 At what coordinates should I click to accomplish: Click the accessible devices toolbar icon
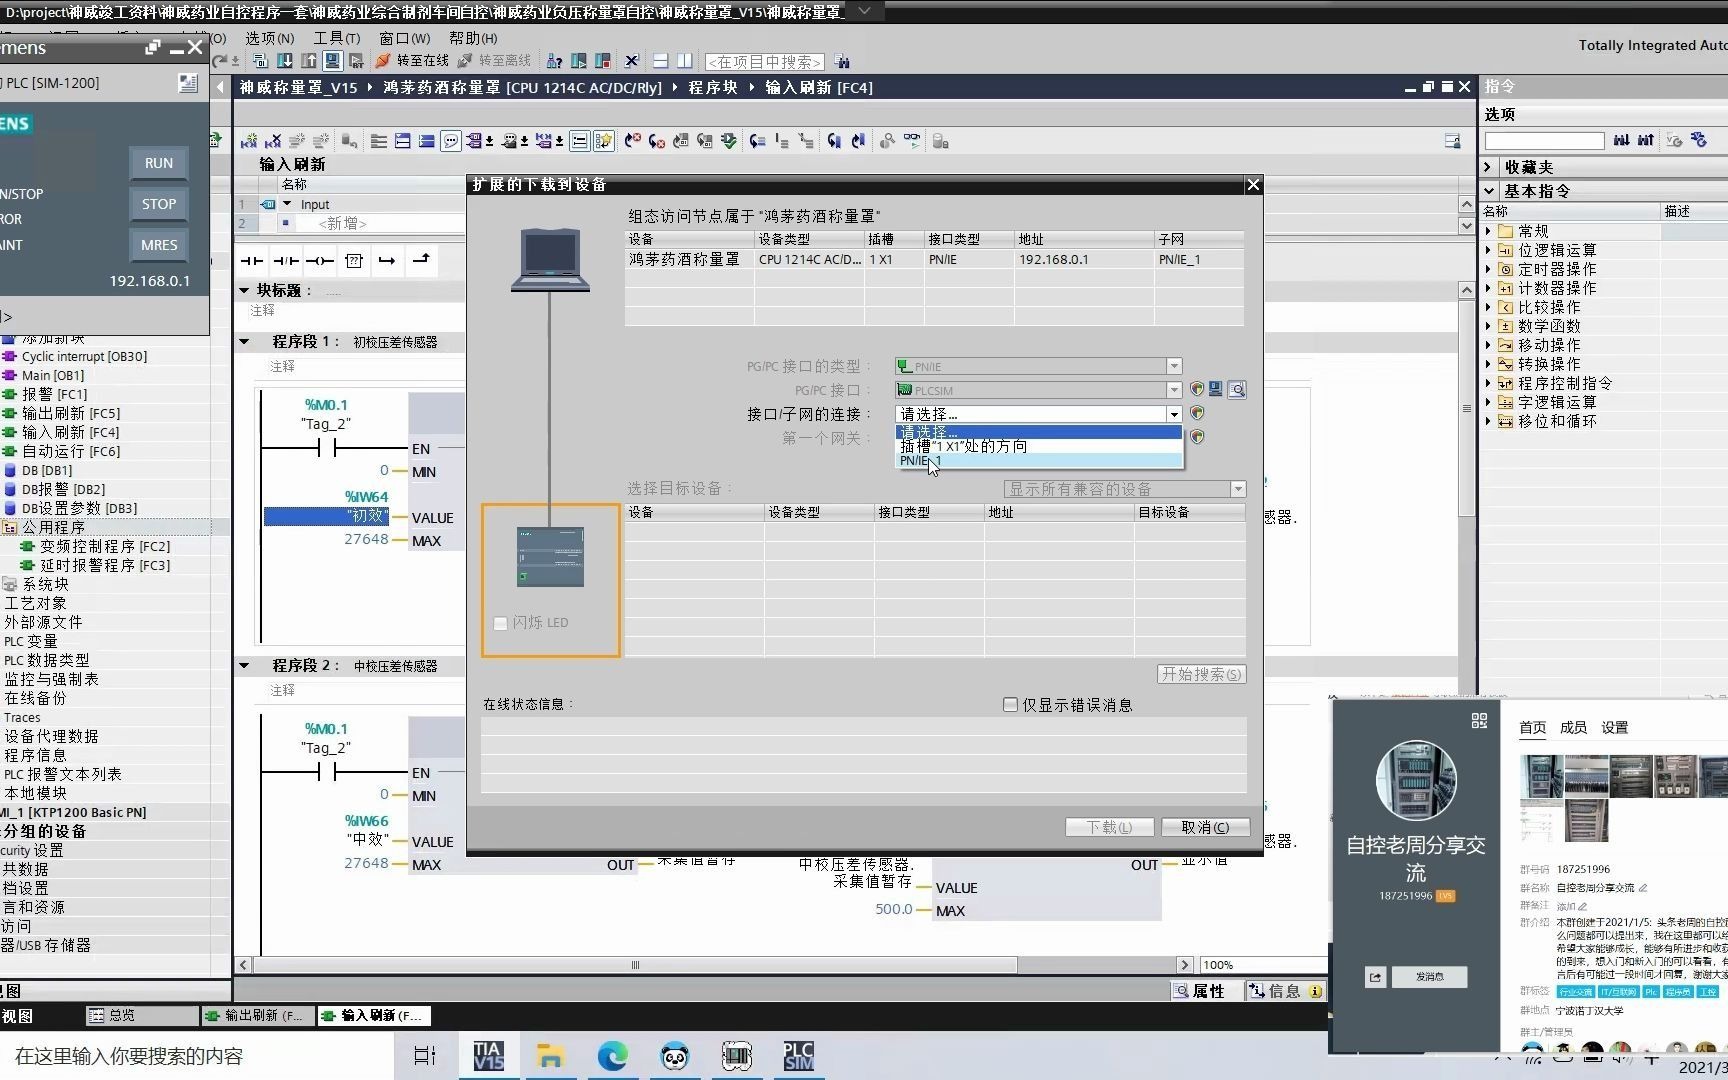554,61
